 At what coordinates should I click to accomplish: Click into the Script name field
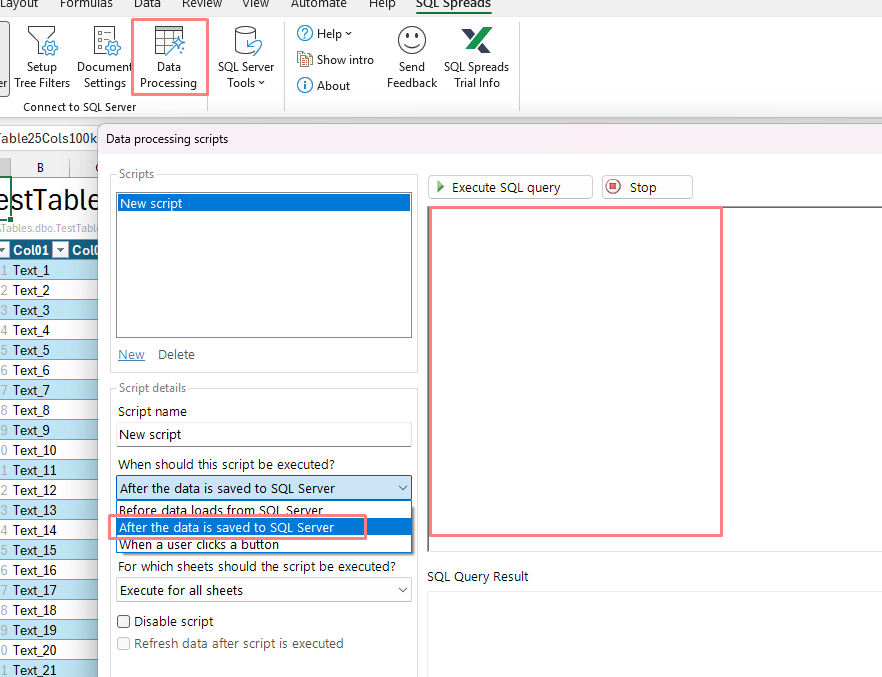pos(264,435)
